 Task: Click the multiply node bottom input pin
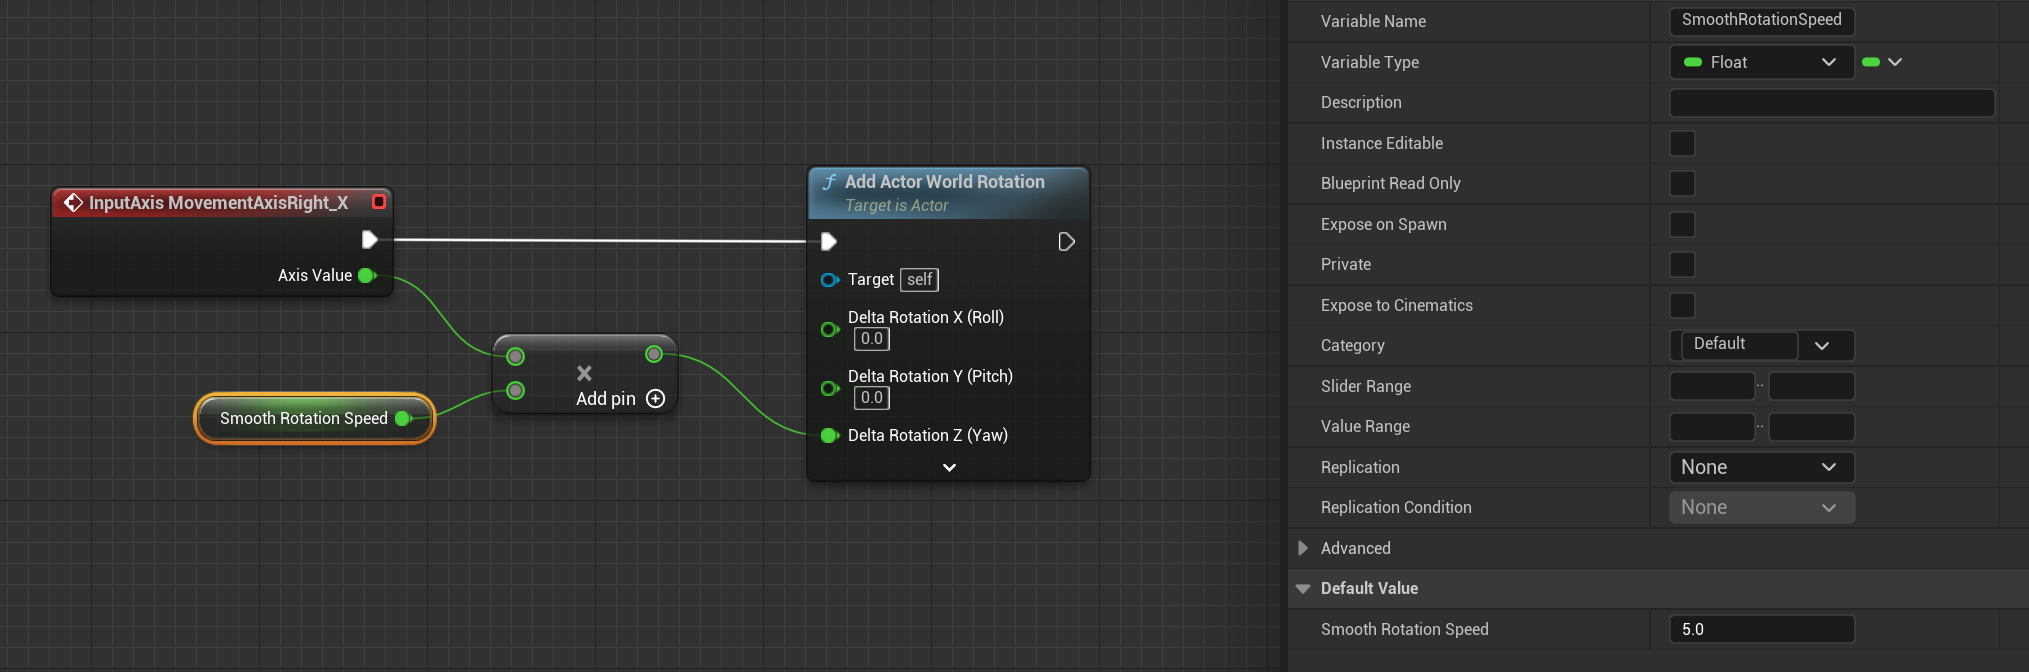click(x=516, y=390)
